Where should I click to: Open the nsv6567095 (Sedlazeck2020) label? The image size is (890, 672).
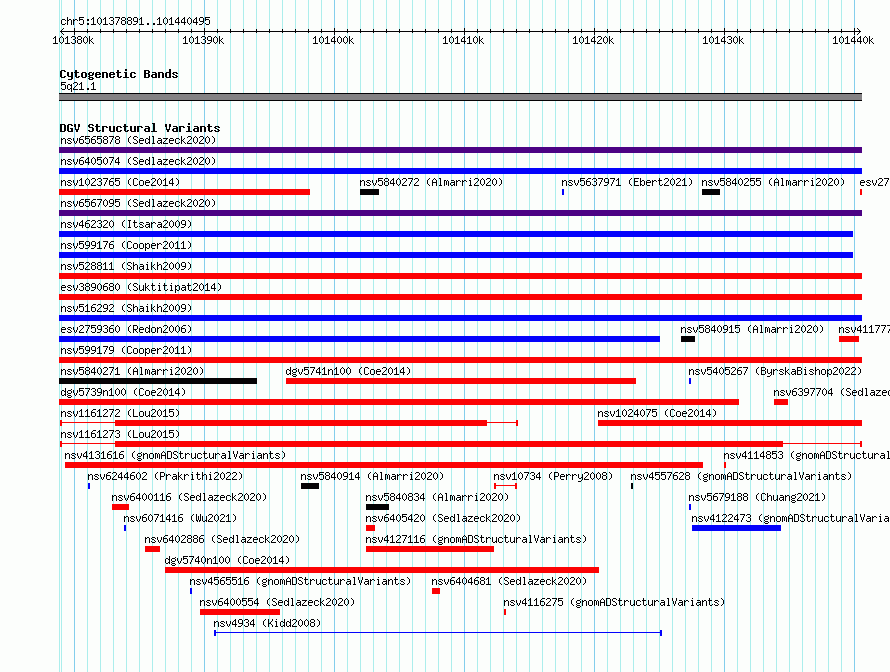(x=138, y=203)
